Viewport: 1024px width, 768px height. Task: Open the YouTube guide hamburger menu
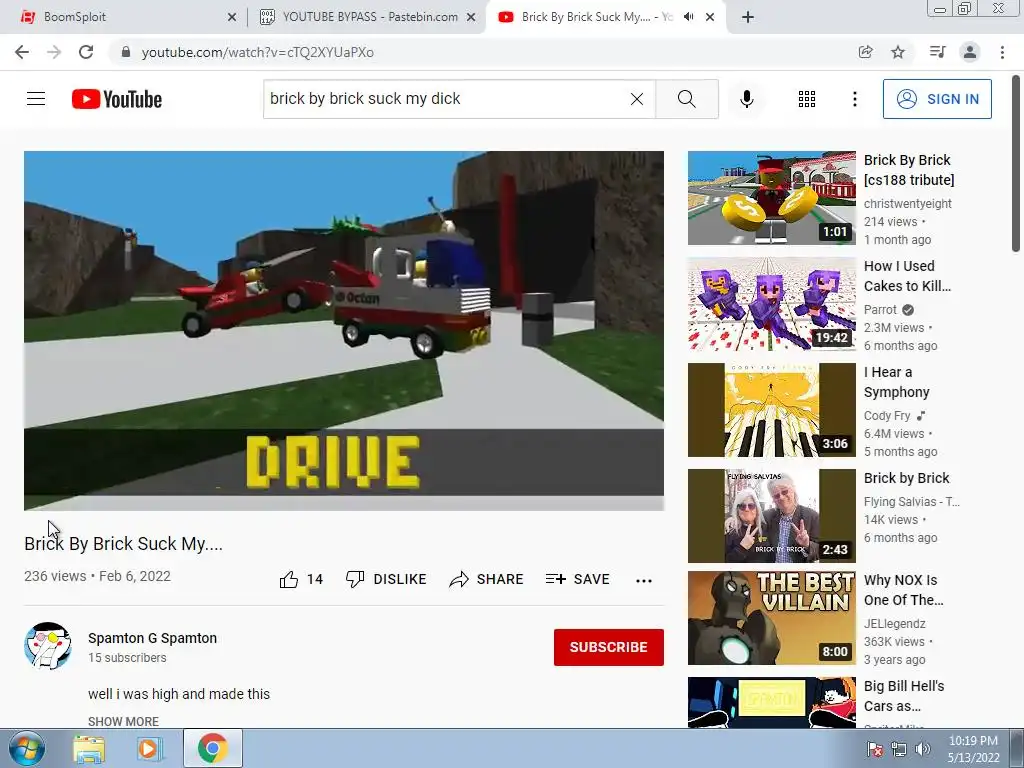point(36,99)
